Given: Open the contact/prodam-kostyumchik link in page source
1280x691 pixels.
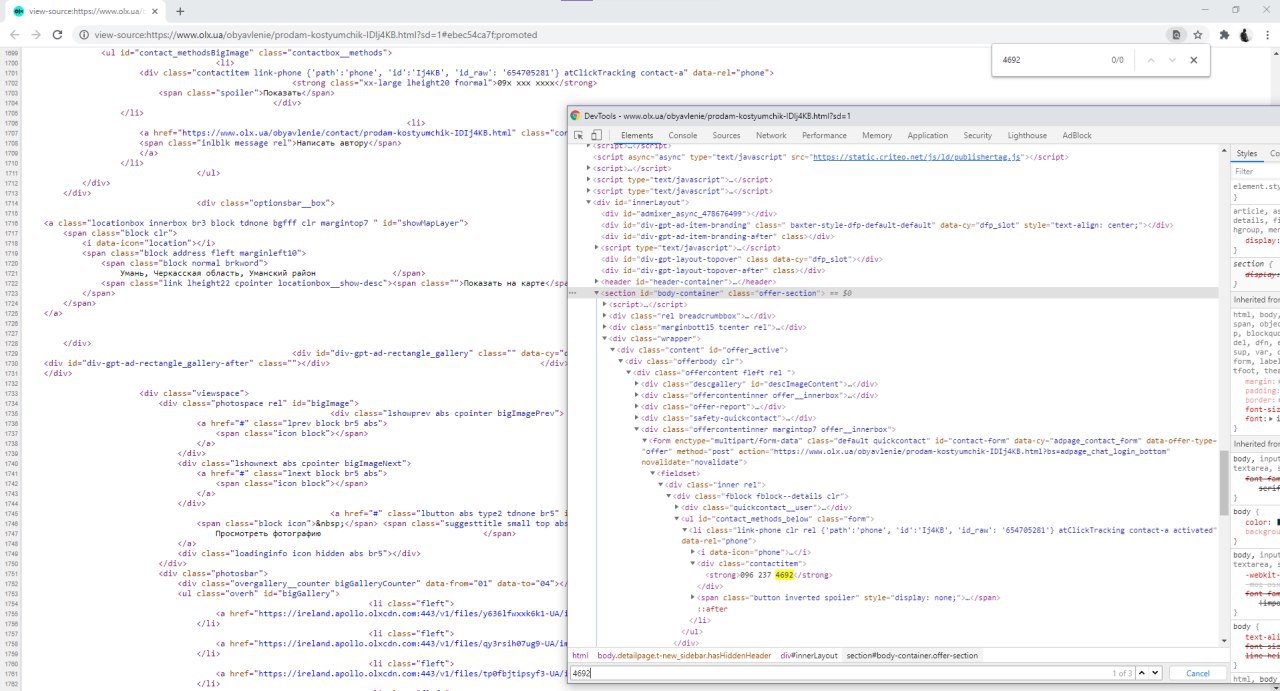Looking at the screenshot, I should [x=347, y=132].
